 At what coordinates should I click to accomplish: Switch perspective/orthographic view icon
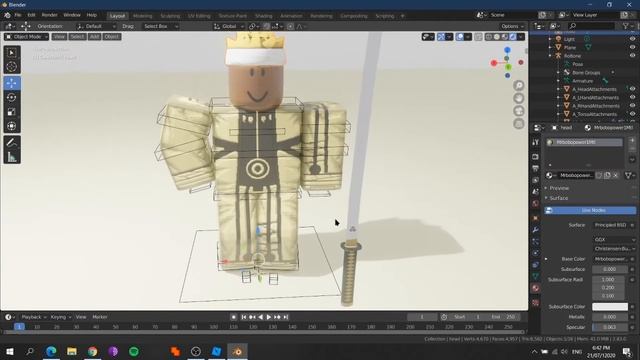point(519,124)
